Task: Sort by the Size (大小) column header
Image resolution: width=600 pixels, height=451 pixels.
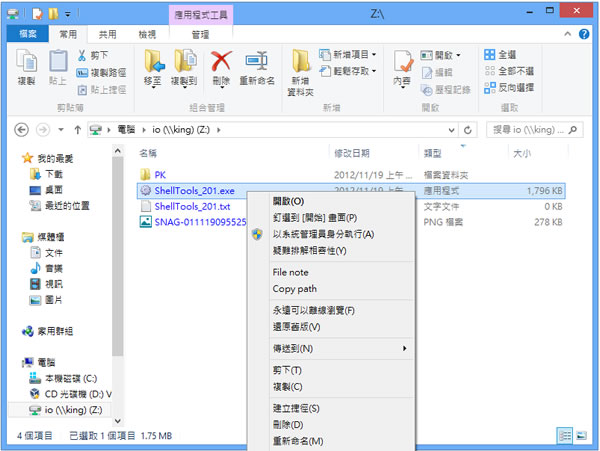Action: (x=522, y=153)
